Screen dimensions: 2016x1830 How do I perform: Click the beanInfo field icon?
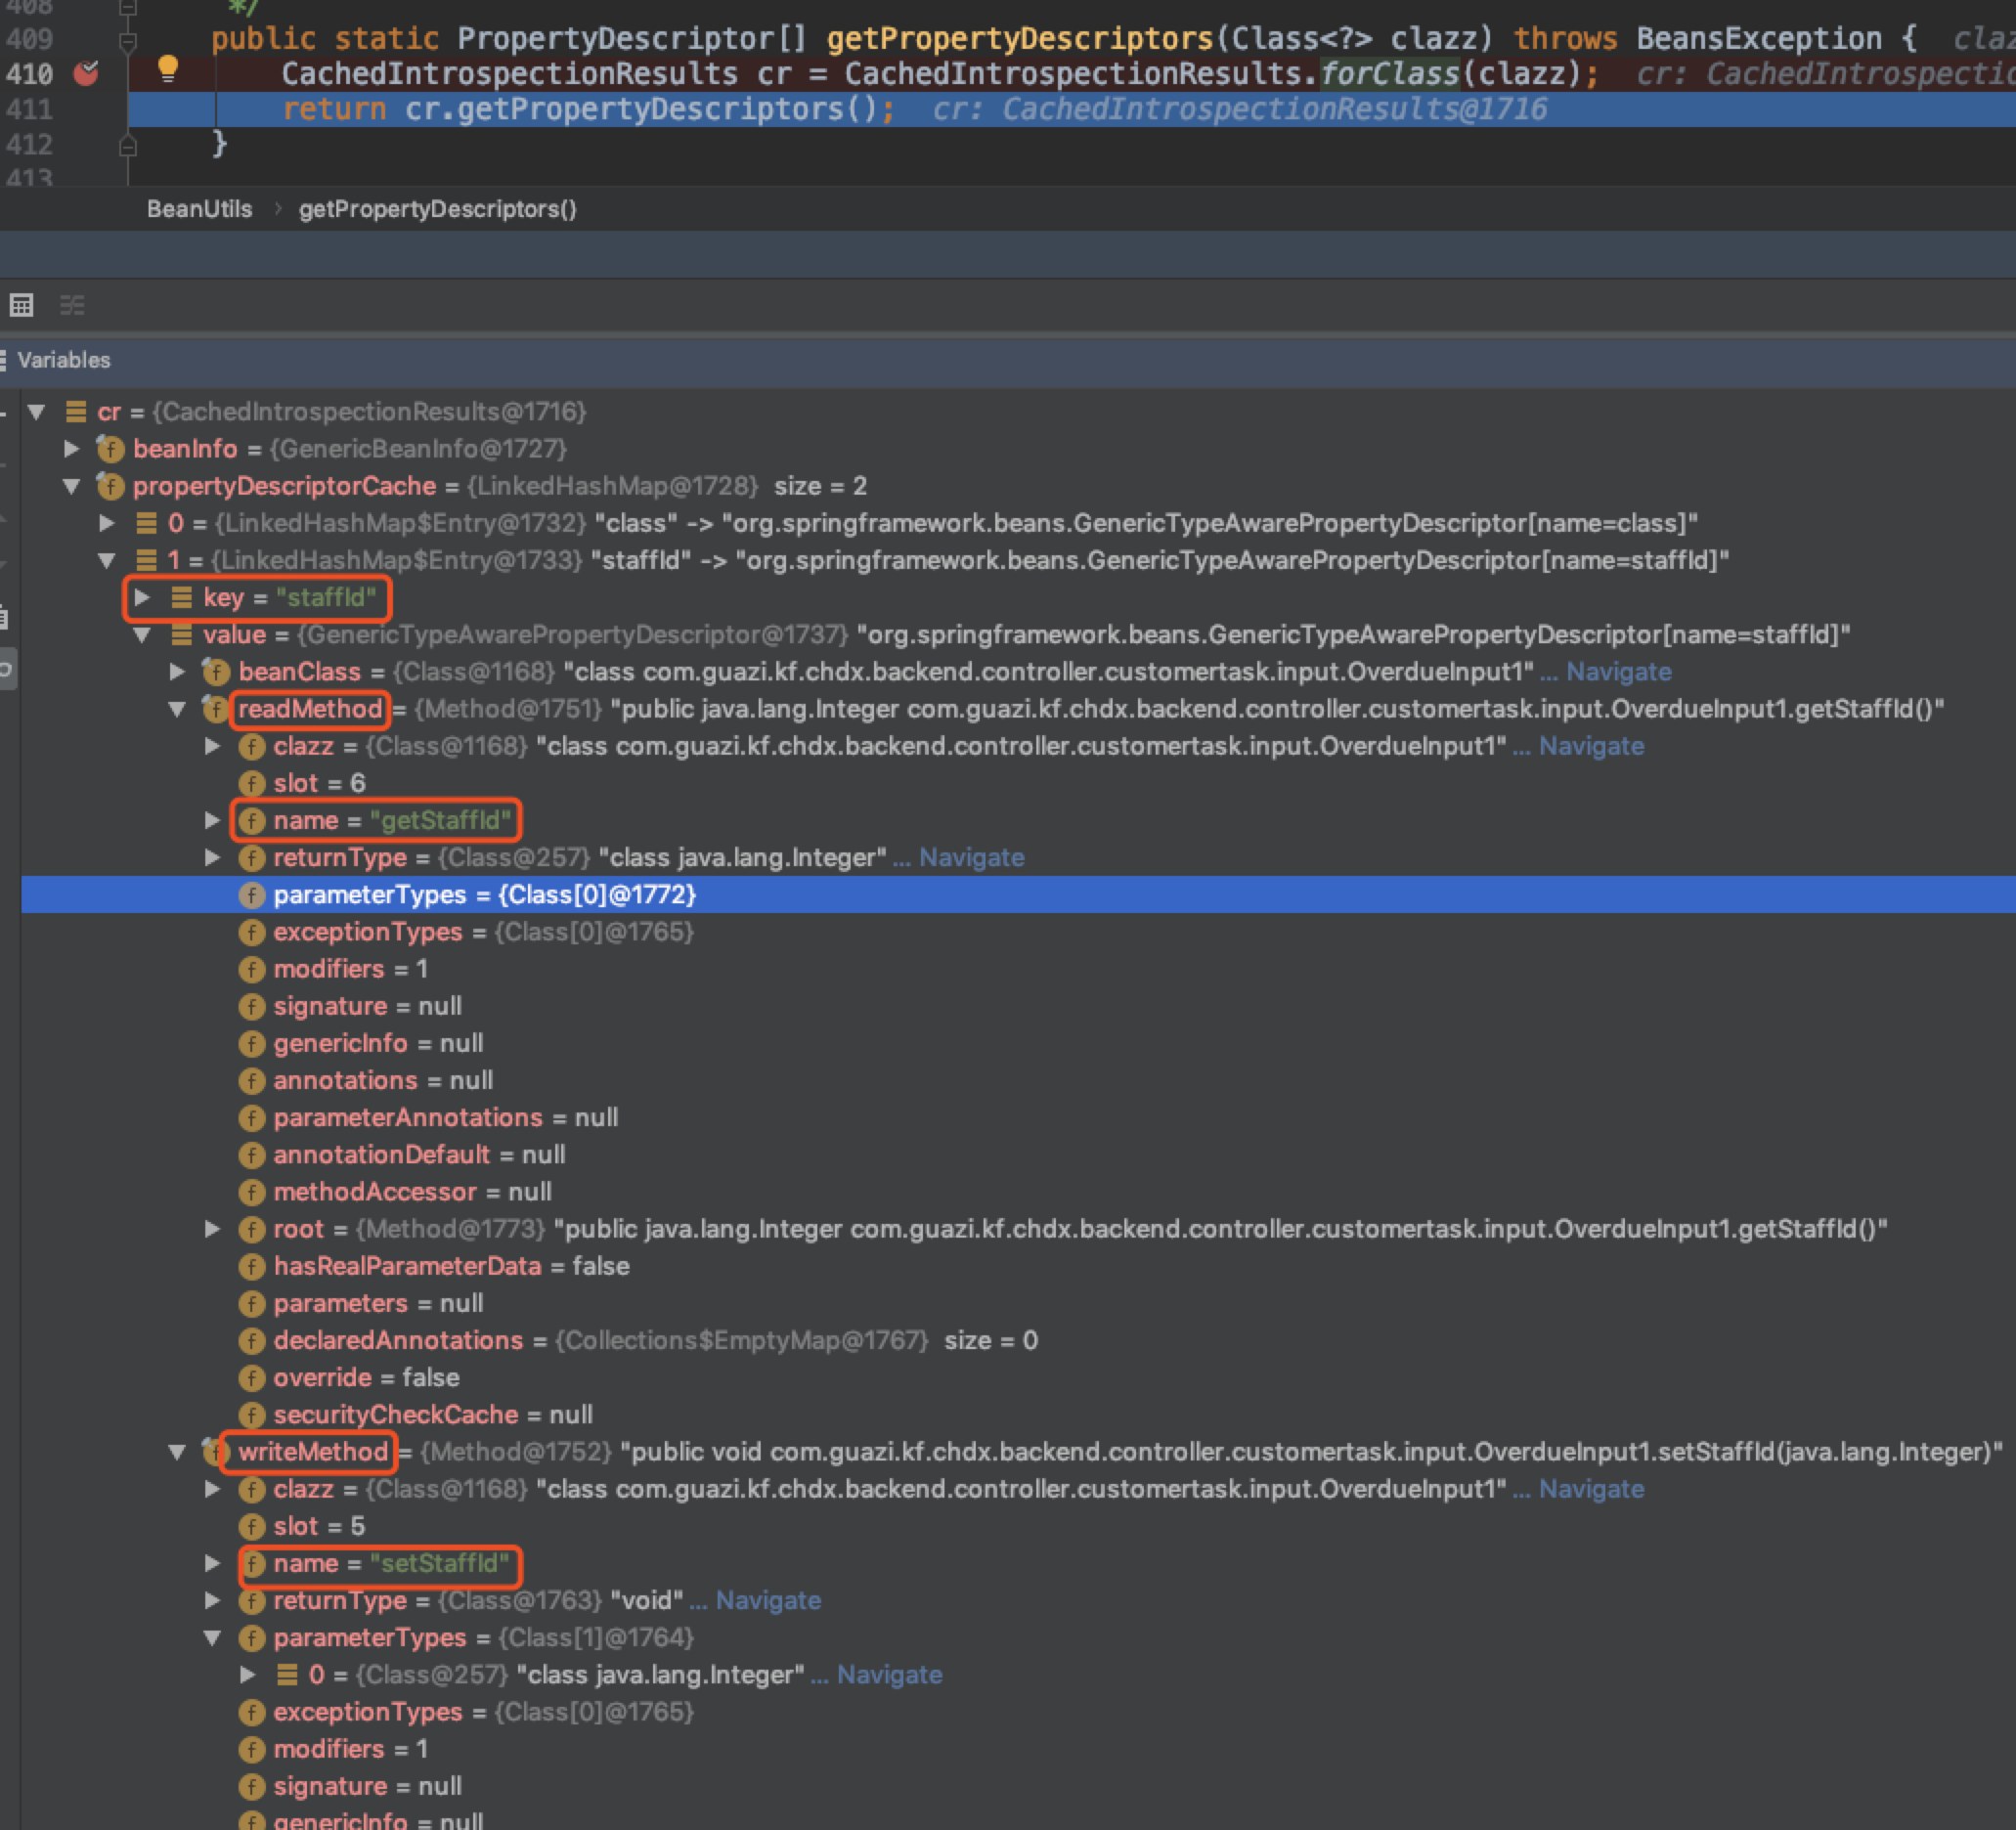(110, 449)
